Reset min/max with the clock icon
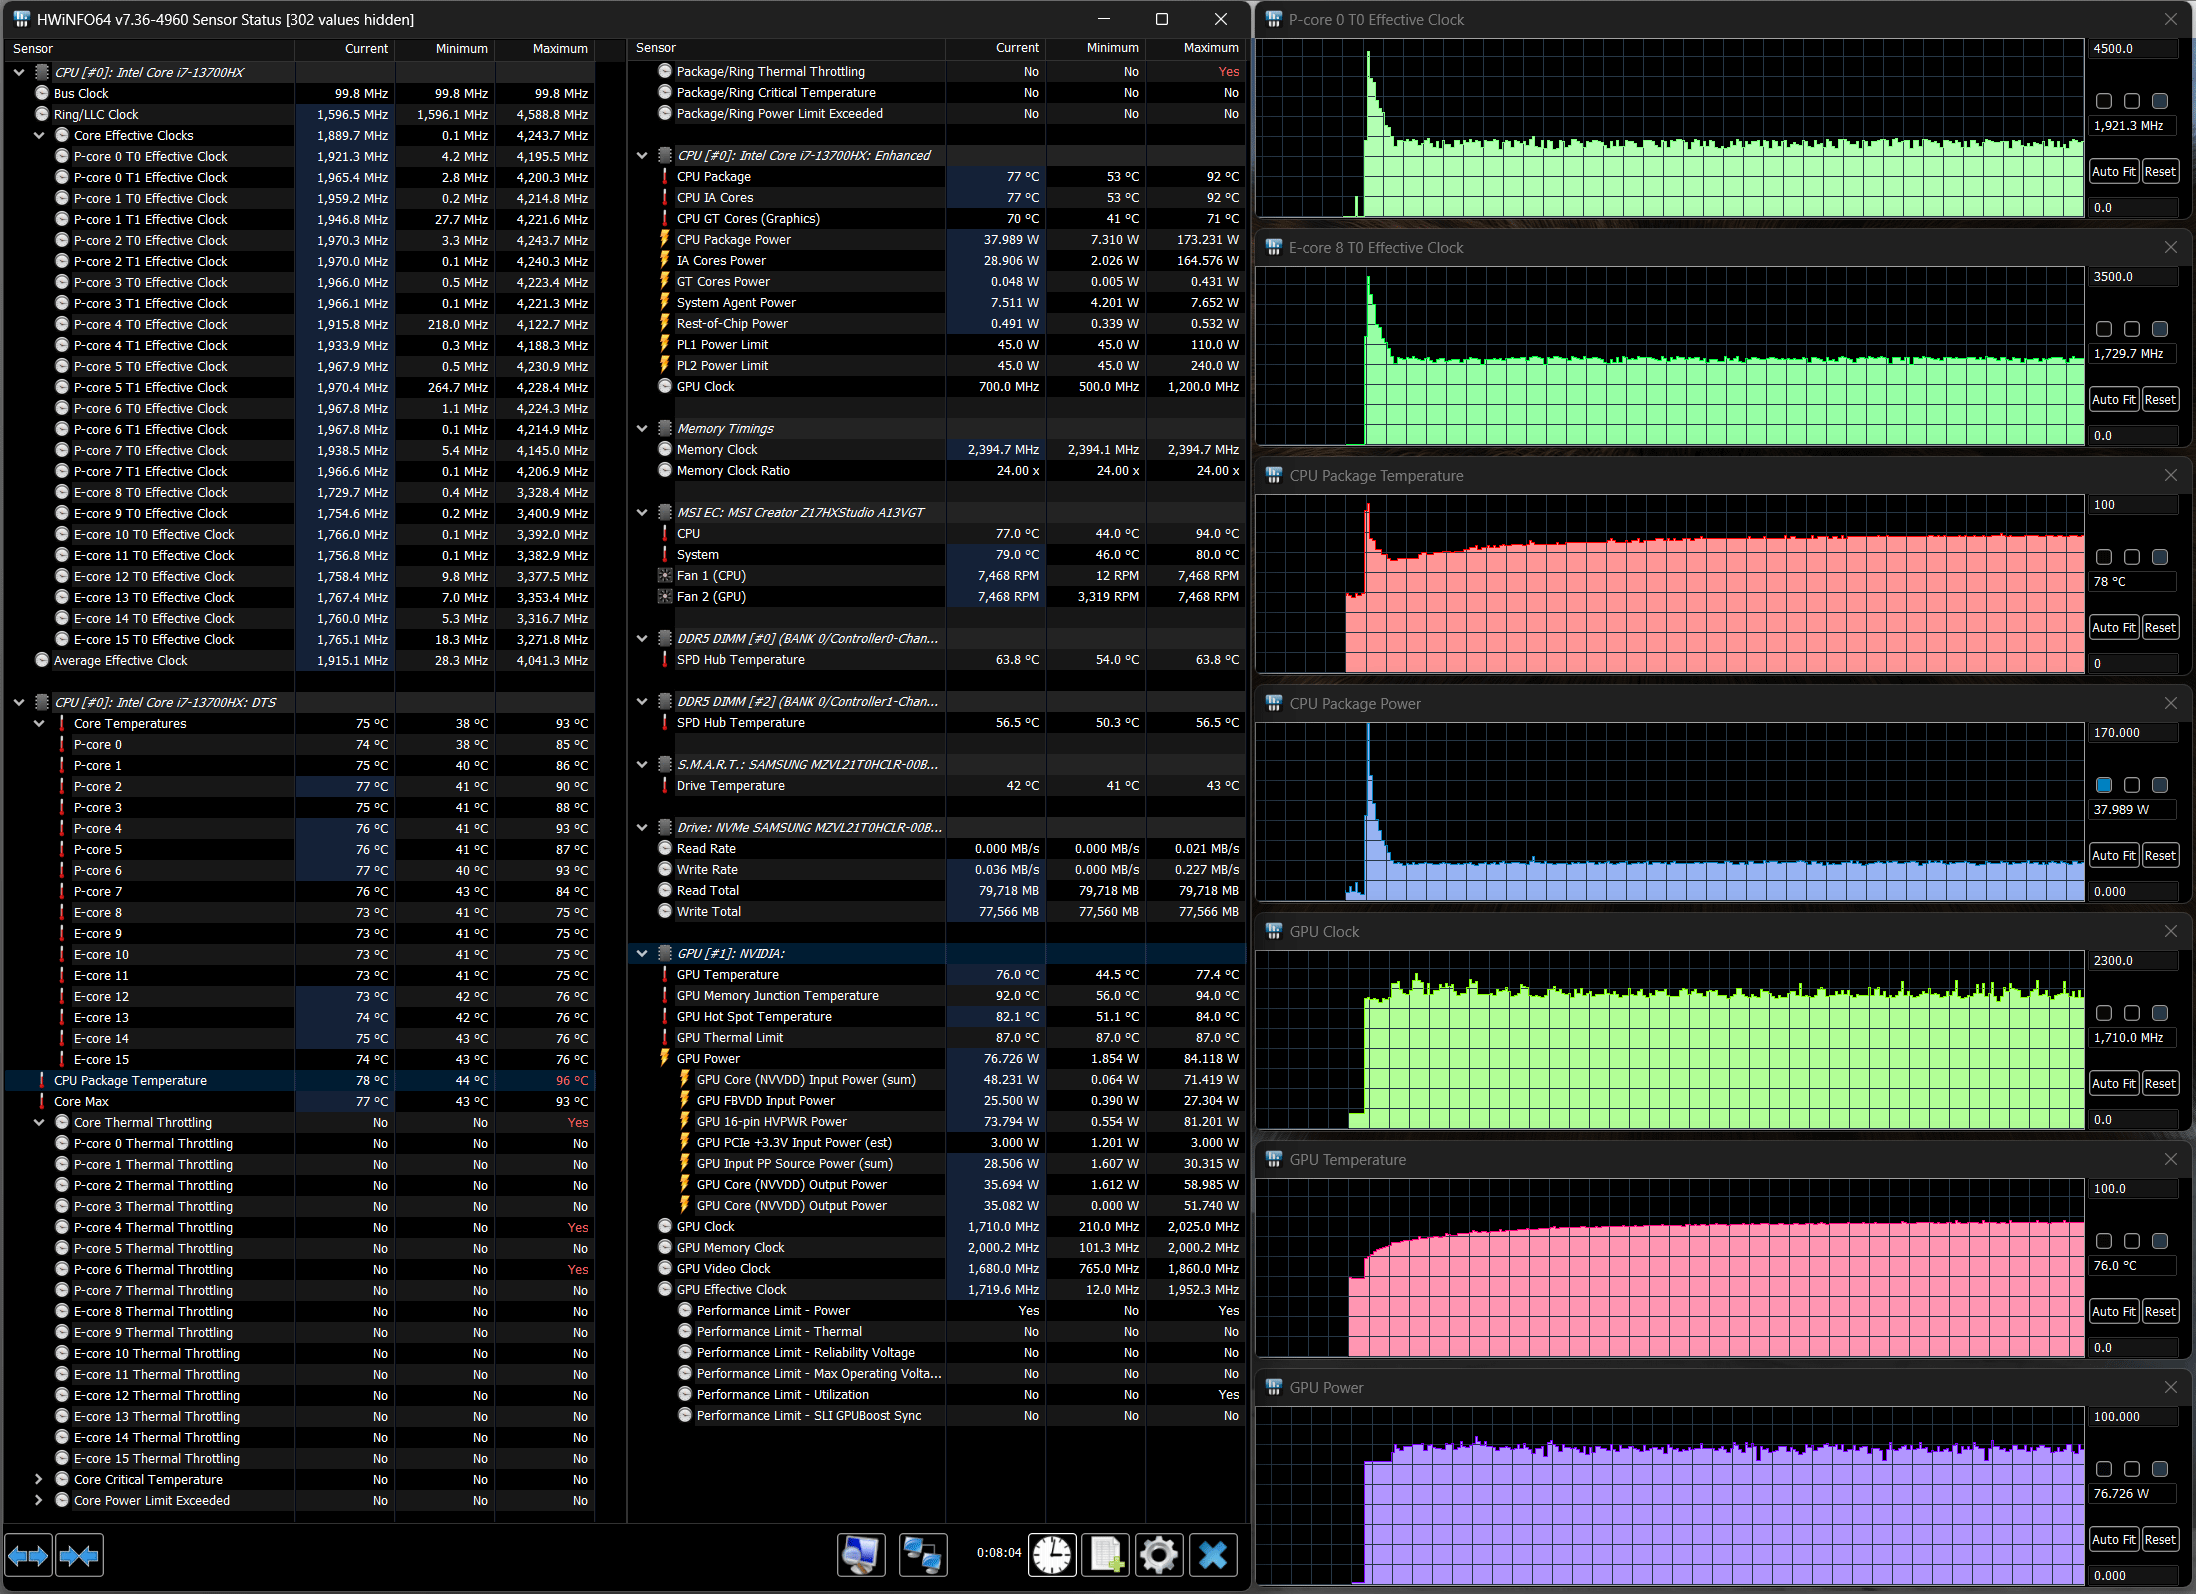This screenshot has height=1594, width=2196. 1052,1555
